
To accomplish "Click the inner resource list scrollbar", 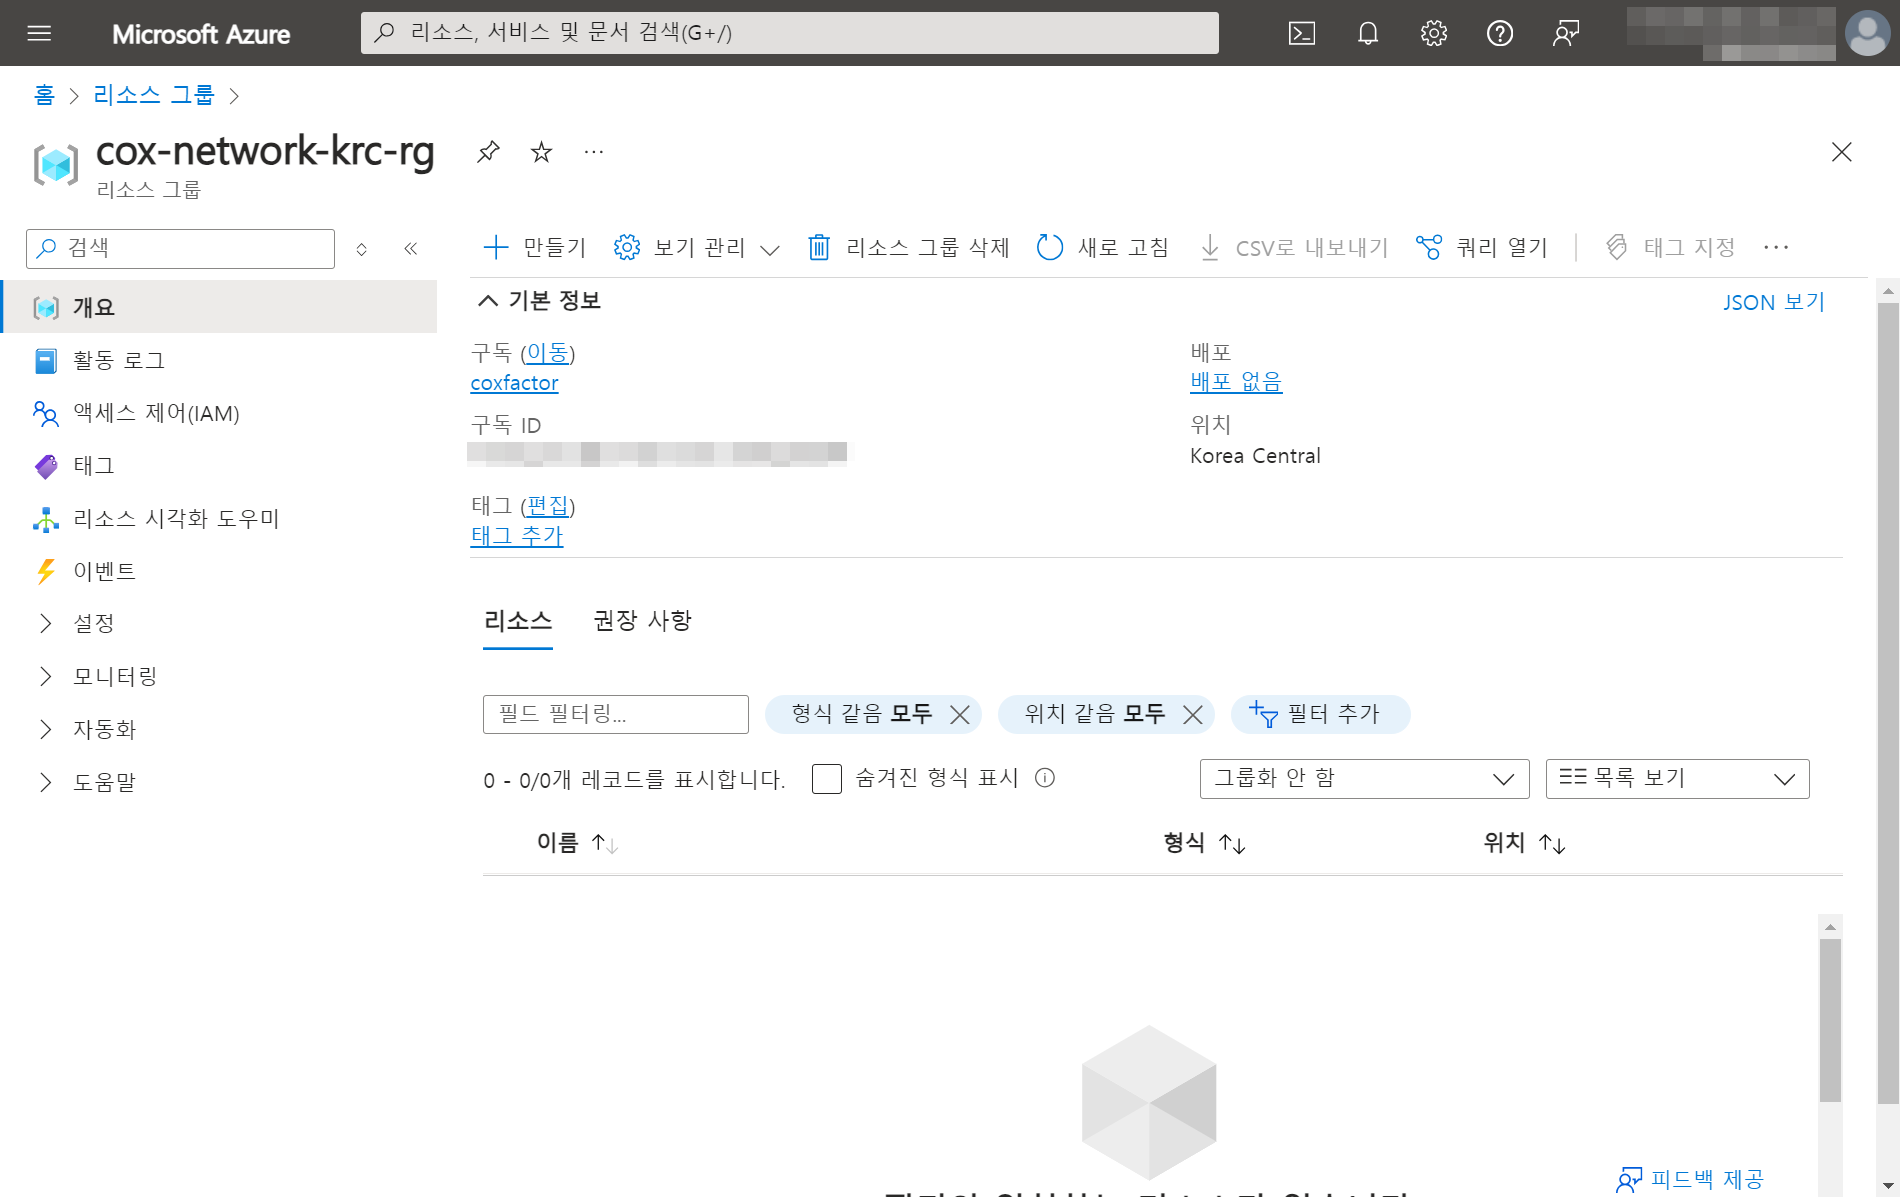I will click(1830, 1020).
